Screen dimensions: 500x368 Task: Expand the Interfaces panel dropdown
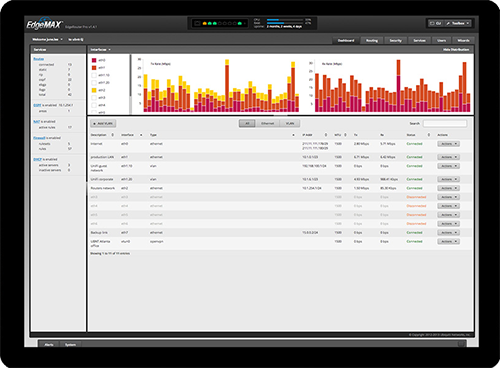(100, 50)
